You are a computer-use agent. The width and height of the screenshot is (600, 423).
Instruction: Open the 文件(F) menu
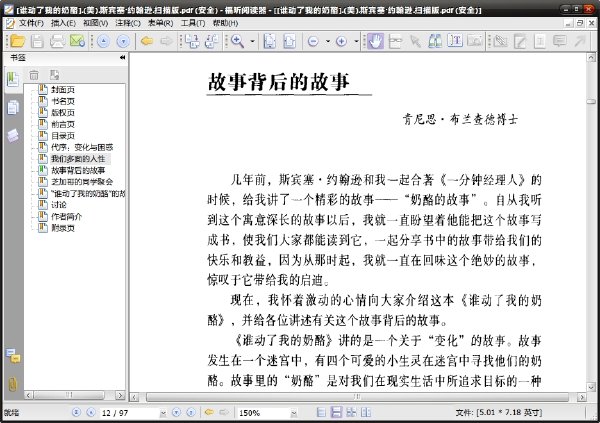tap(31, 23)
